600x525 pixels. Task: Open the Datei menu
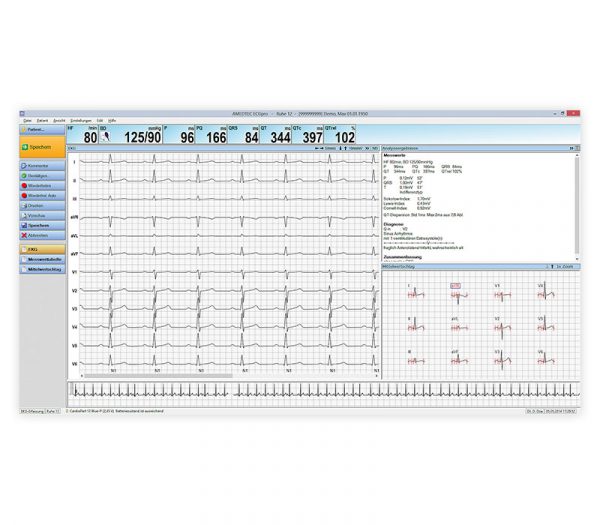pyautogui.click(x=27, y=121)
